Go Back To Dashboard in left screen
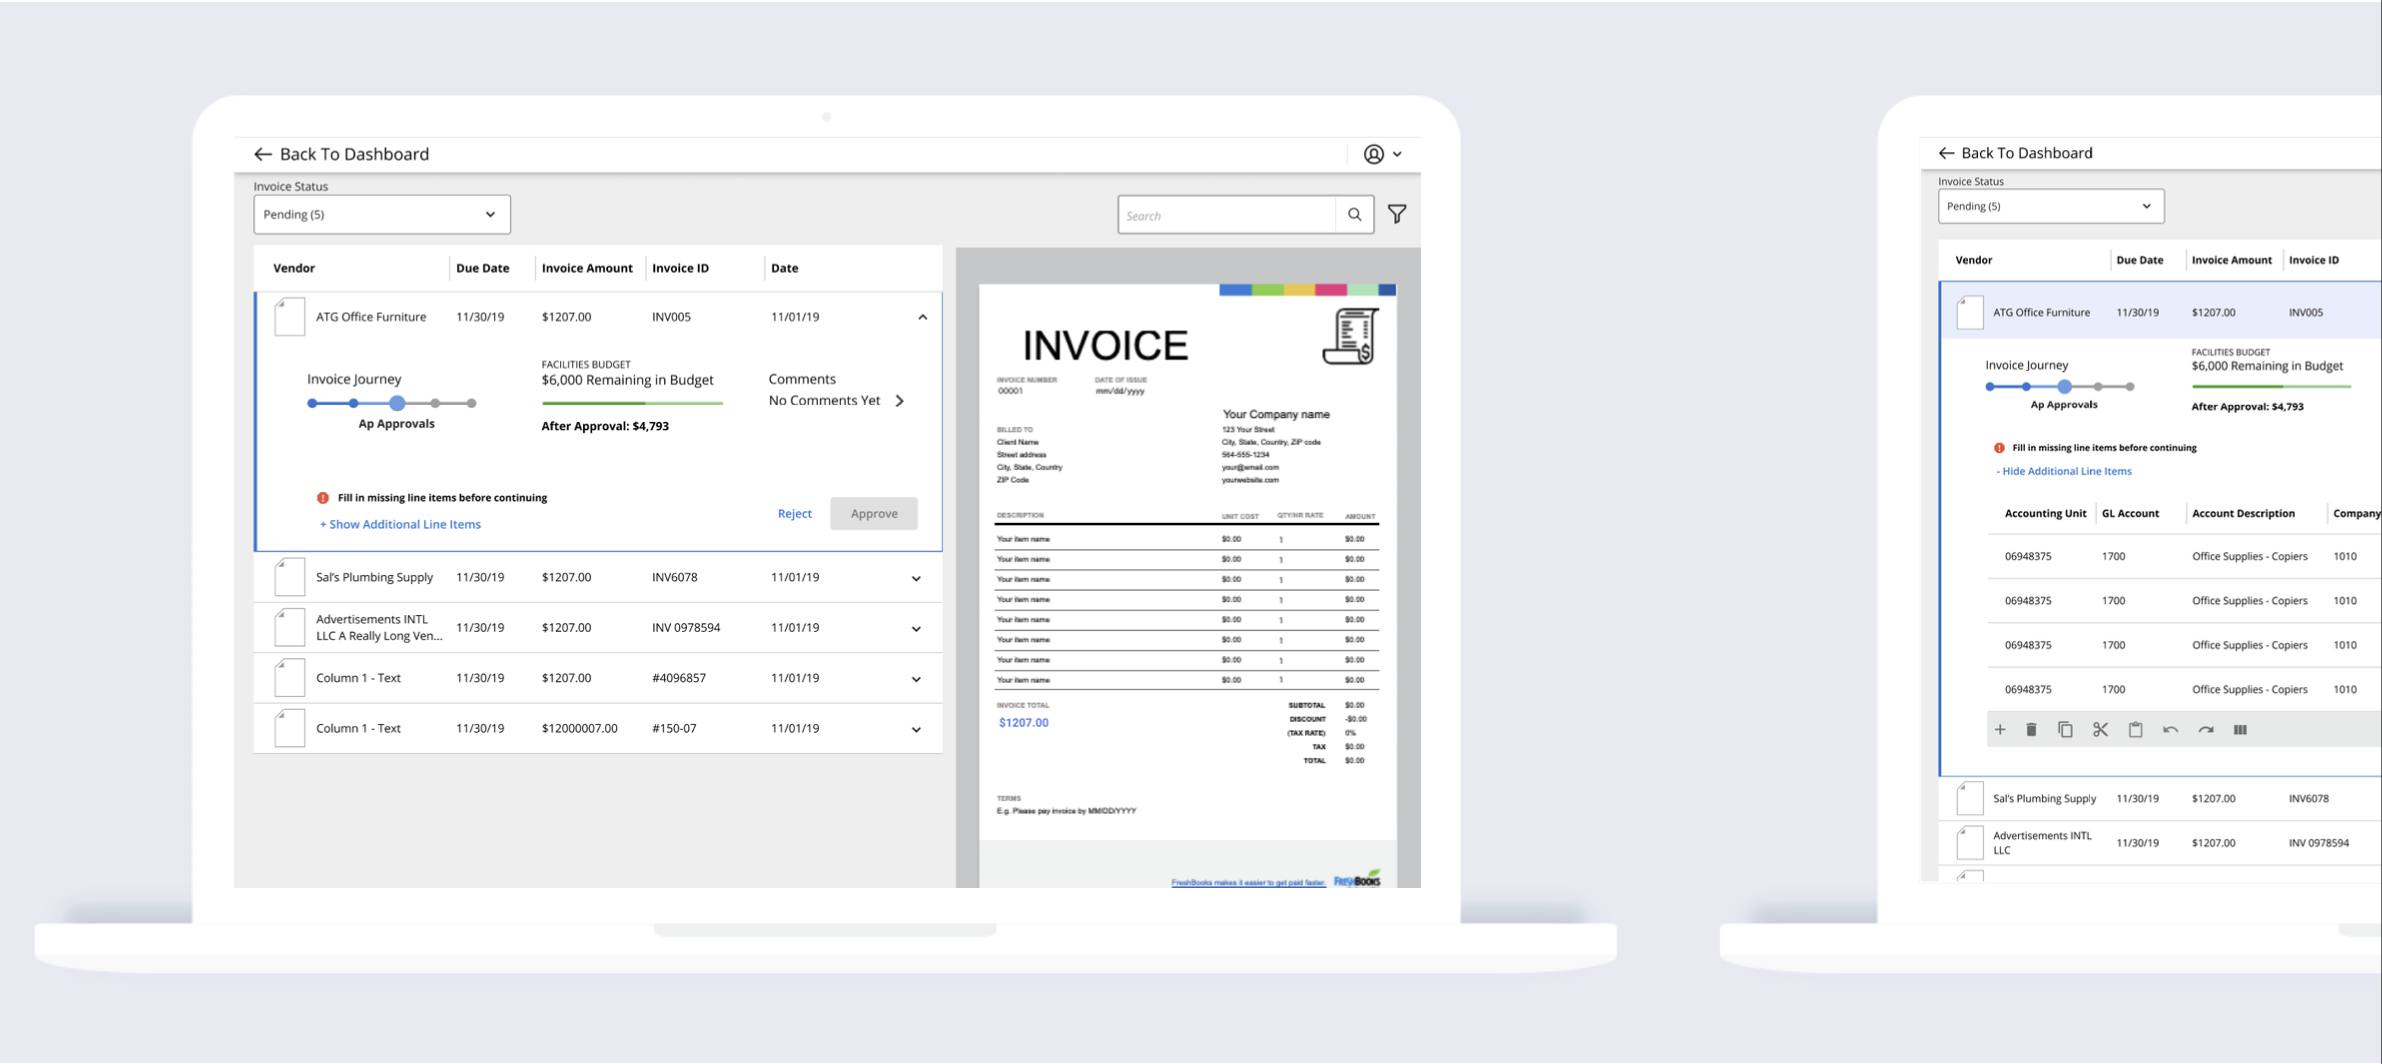The height and width of the screenshot is (1064, 2382). [341, 154]
